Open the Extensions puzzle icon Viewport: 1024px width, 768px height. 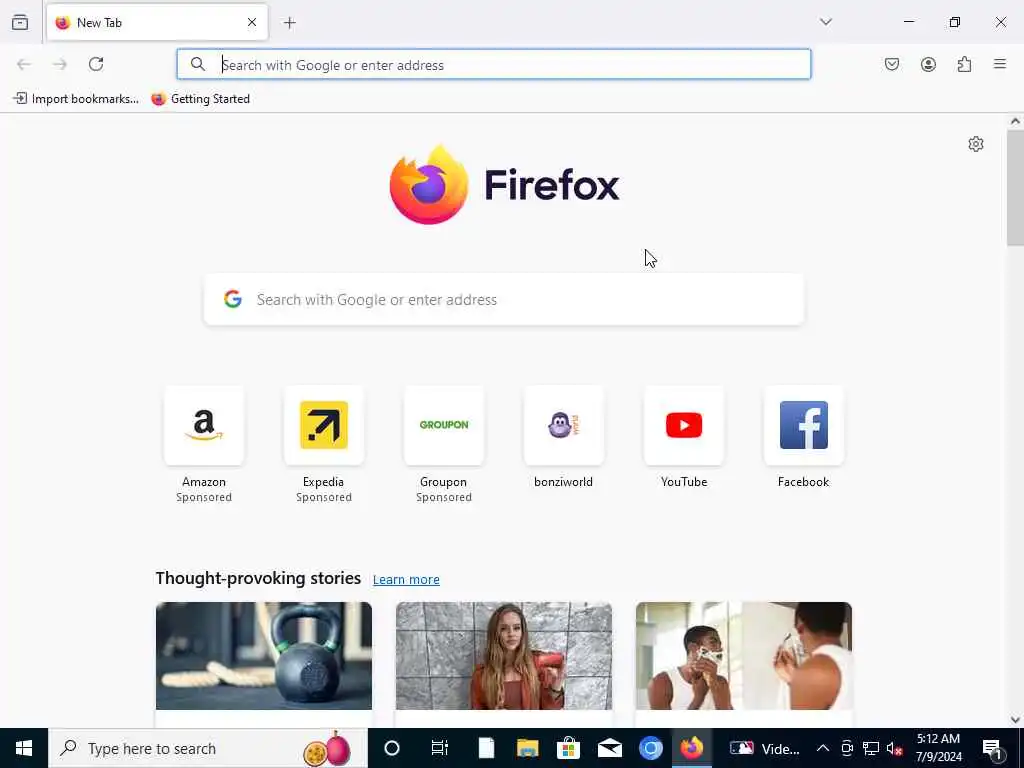point(964,64)
